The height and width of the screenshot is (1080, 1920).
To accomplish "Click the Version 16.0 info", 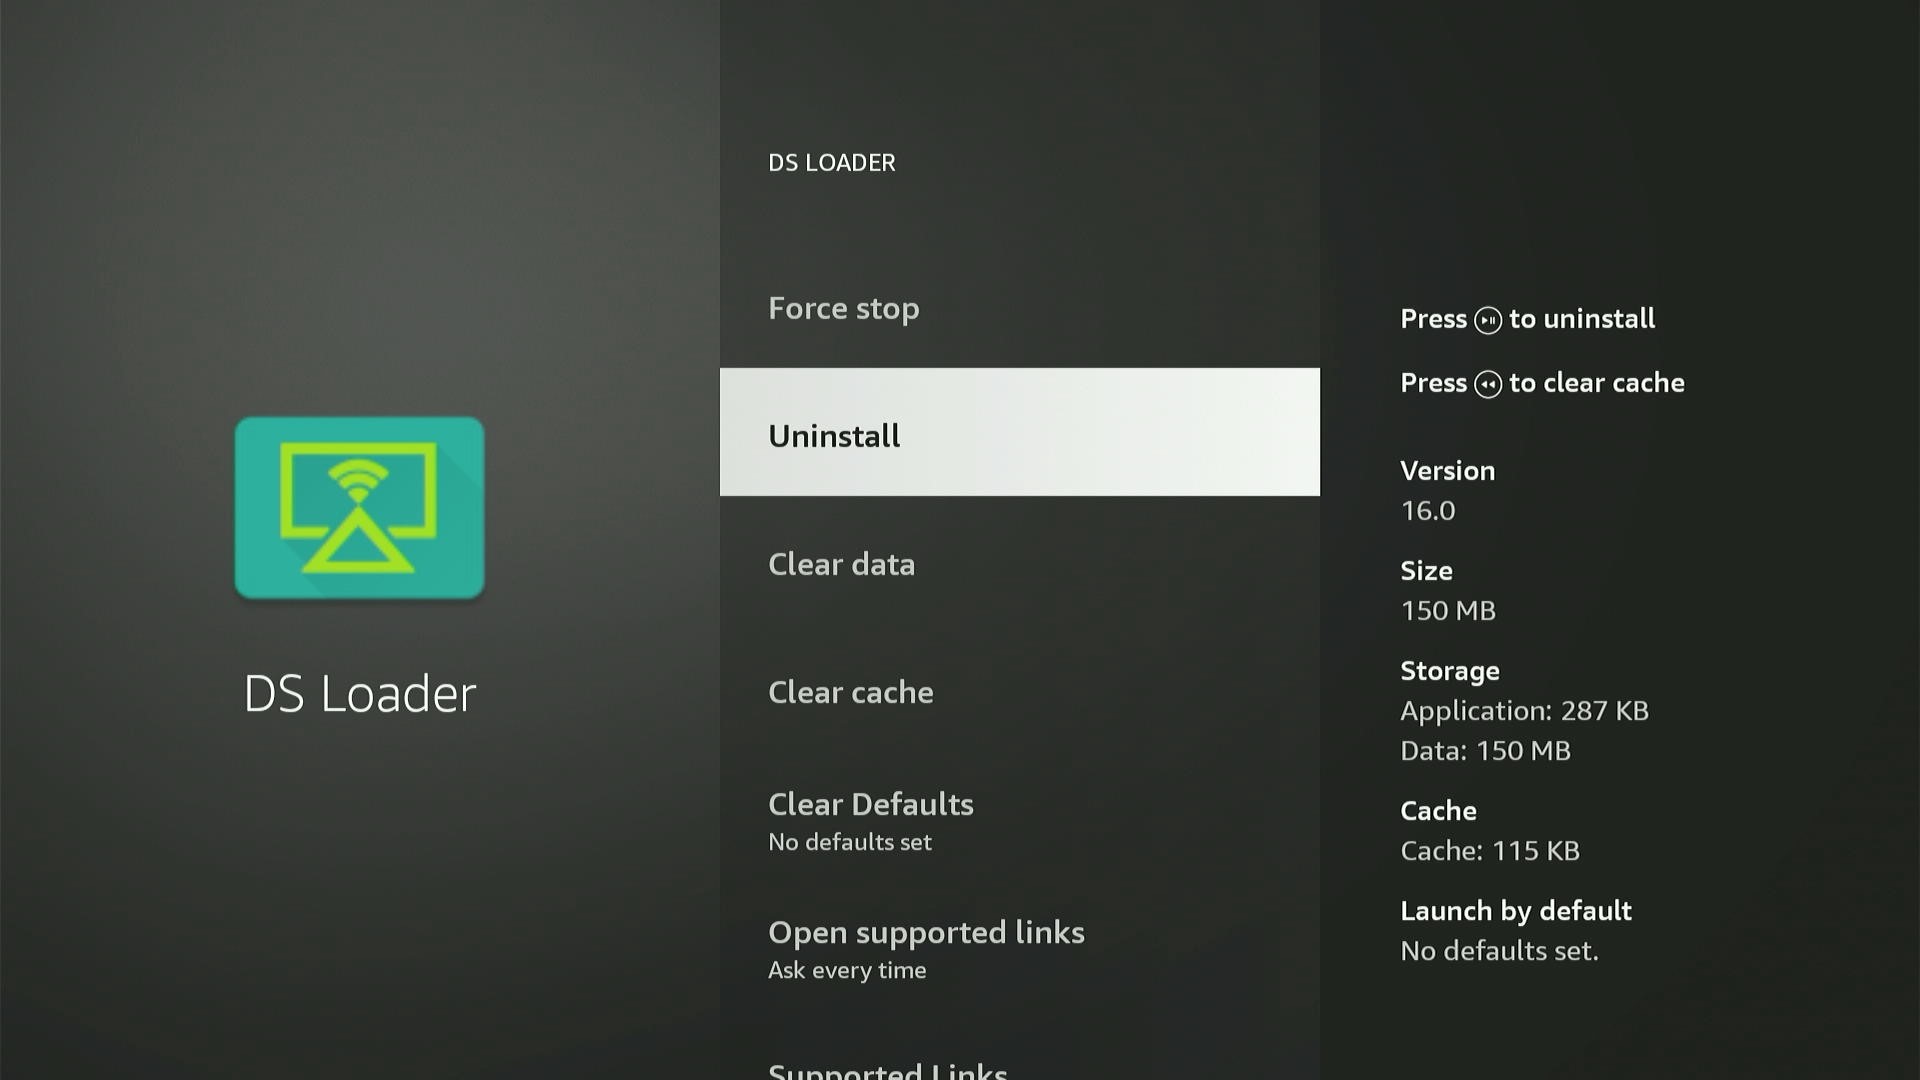I will pos(1448,490).
